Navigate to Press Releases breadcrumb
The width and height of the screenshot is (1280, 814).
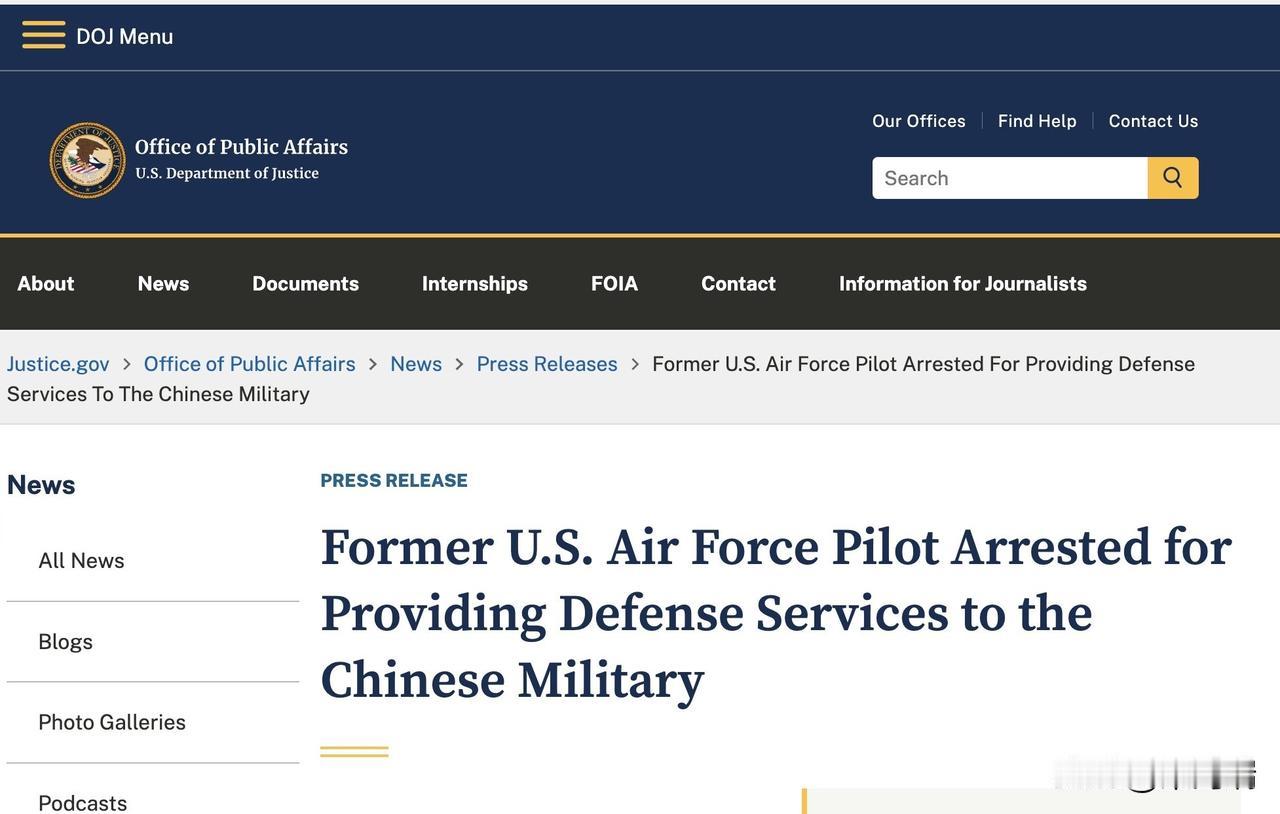[x=547, y=364]
